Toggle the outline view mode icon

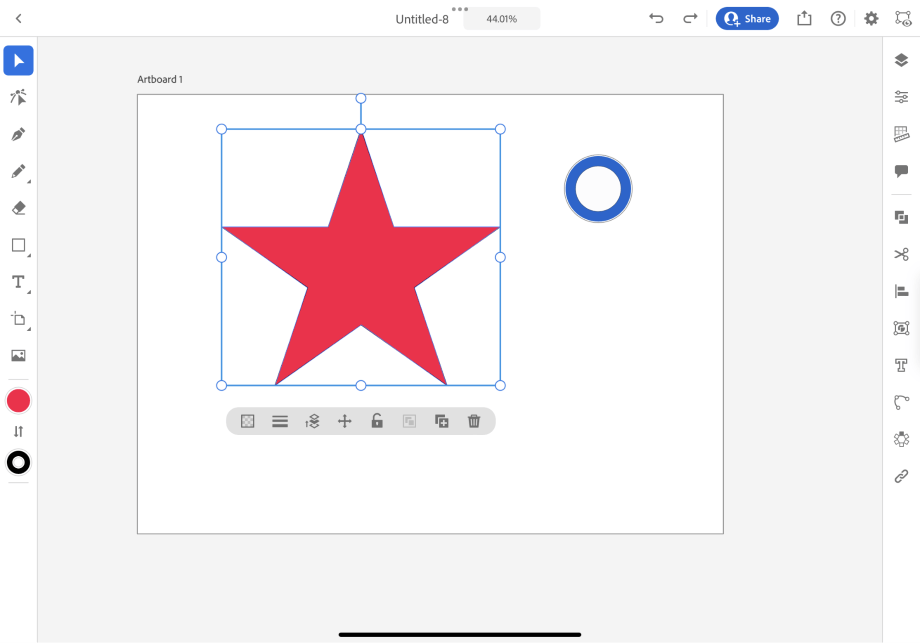coord(903,19)
